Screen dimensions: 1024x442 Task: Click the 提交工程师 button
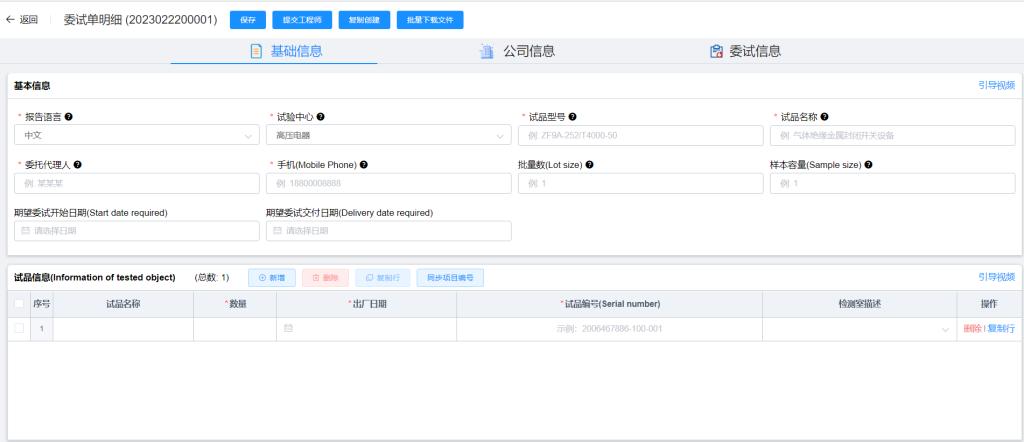pyautogui.click(x=303, y=20)
